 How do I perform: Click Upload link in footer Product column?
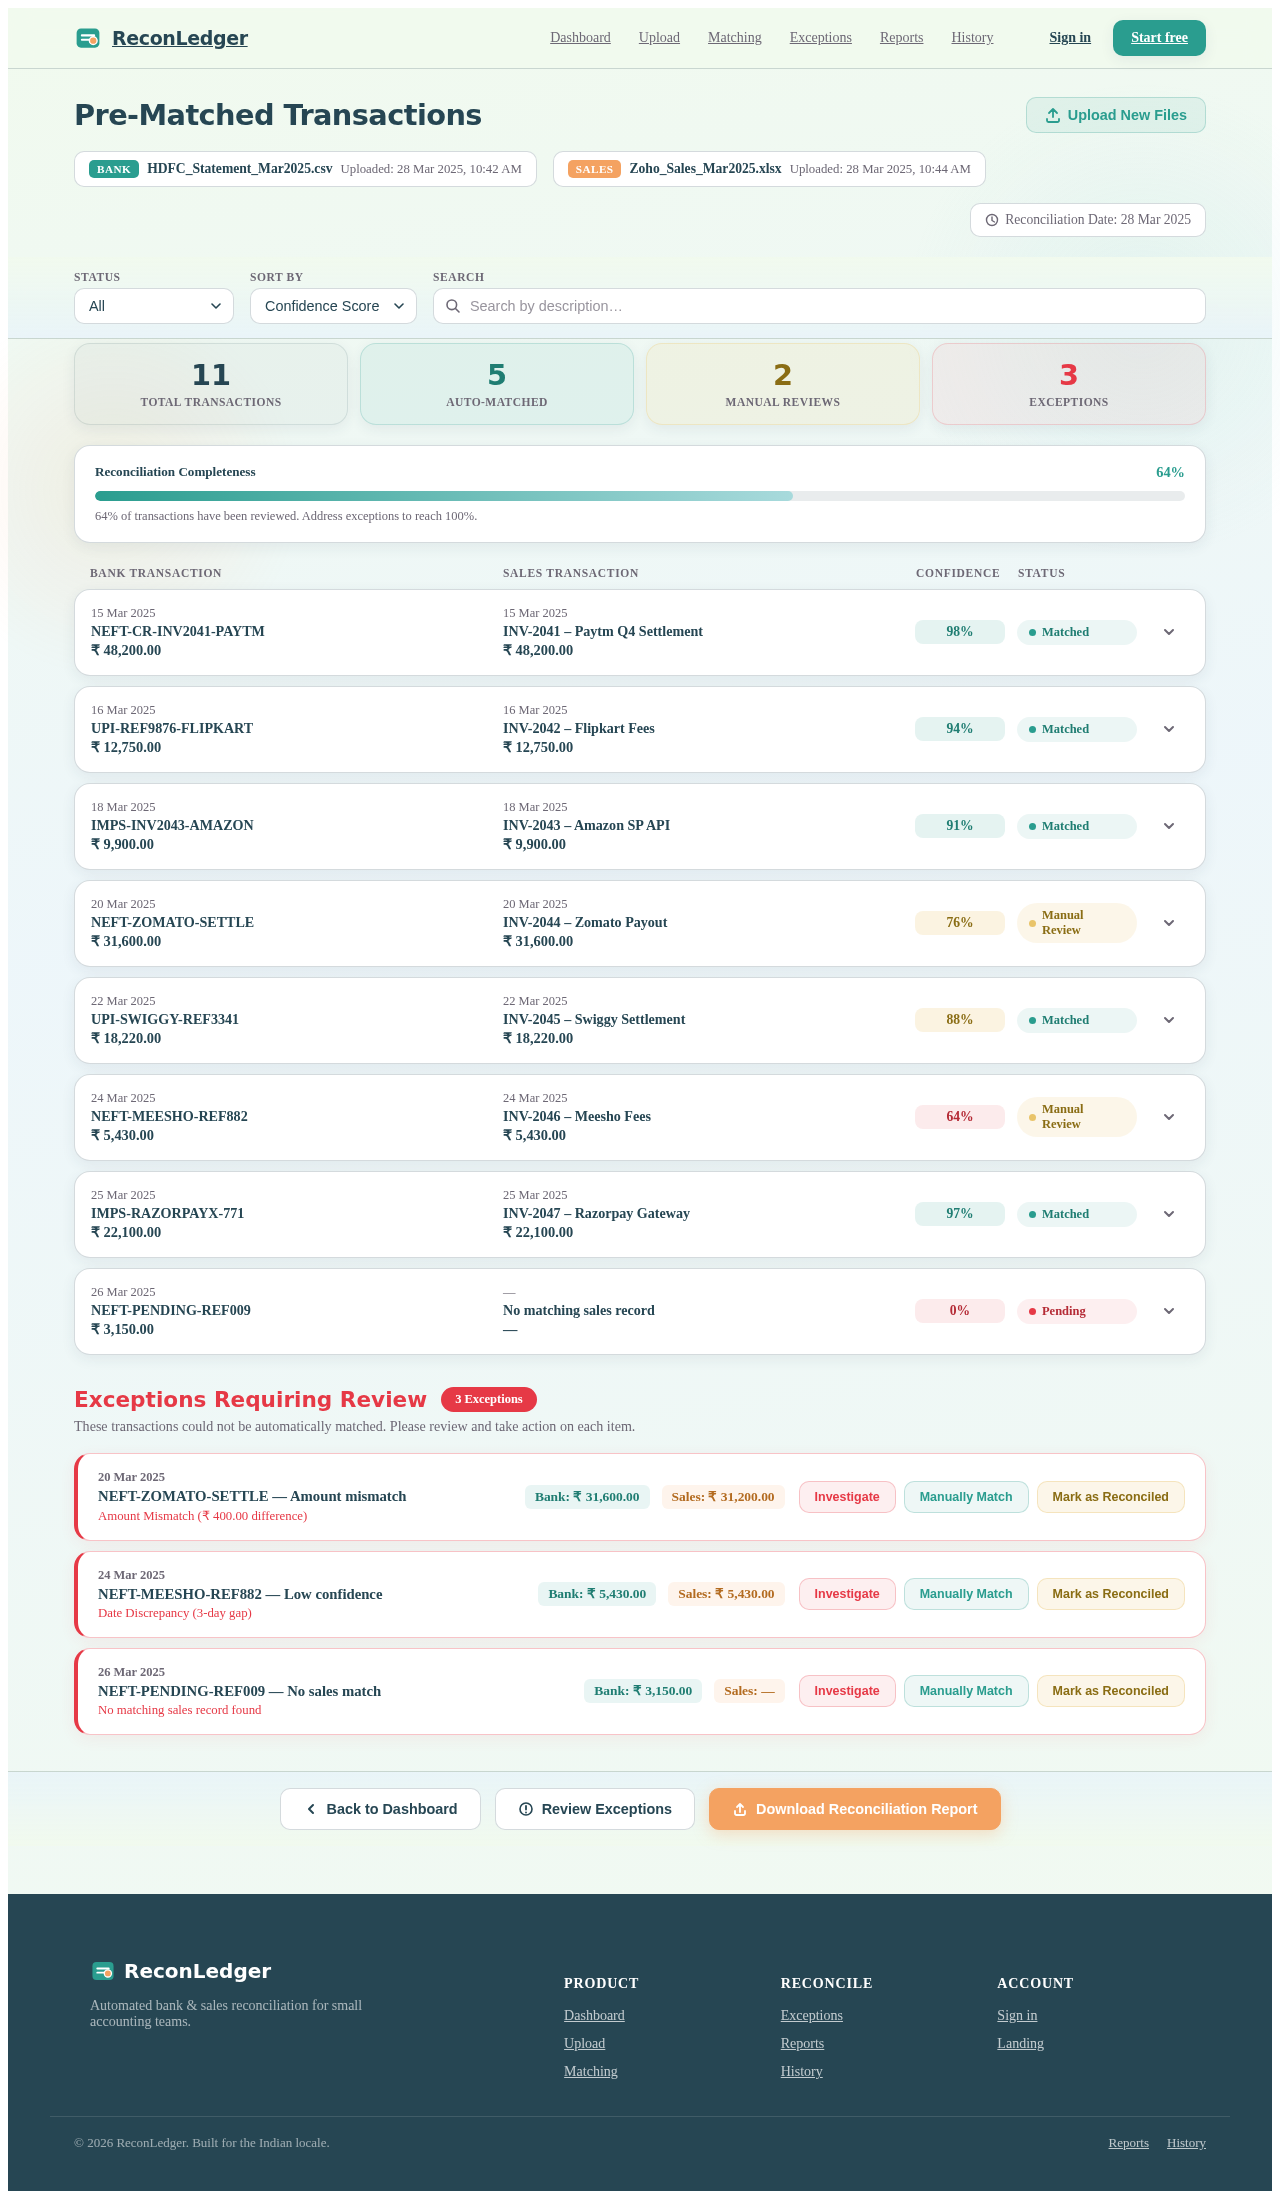click(x=585, y=2043)
